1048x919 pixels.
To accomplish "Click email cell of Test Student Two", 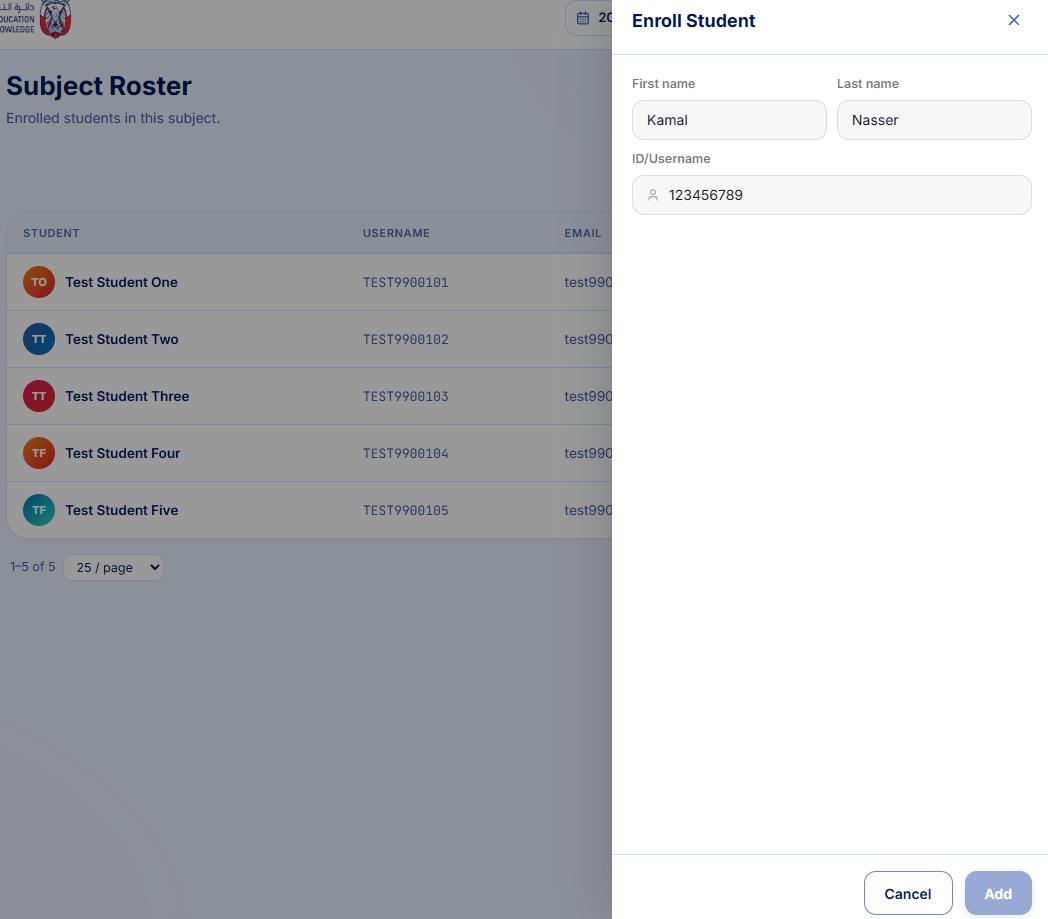I will pyautogui.click(x=588, y=339).
